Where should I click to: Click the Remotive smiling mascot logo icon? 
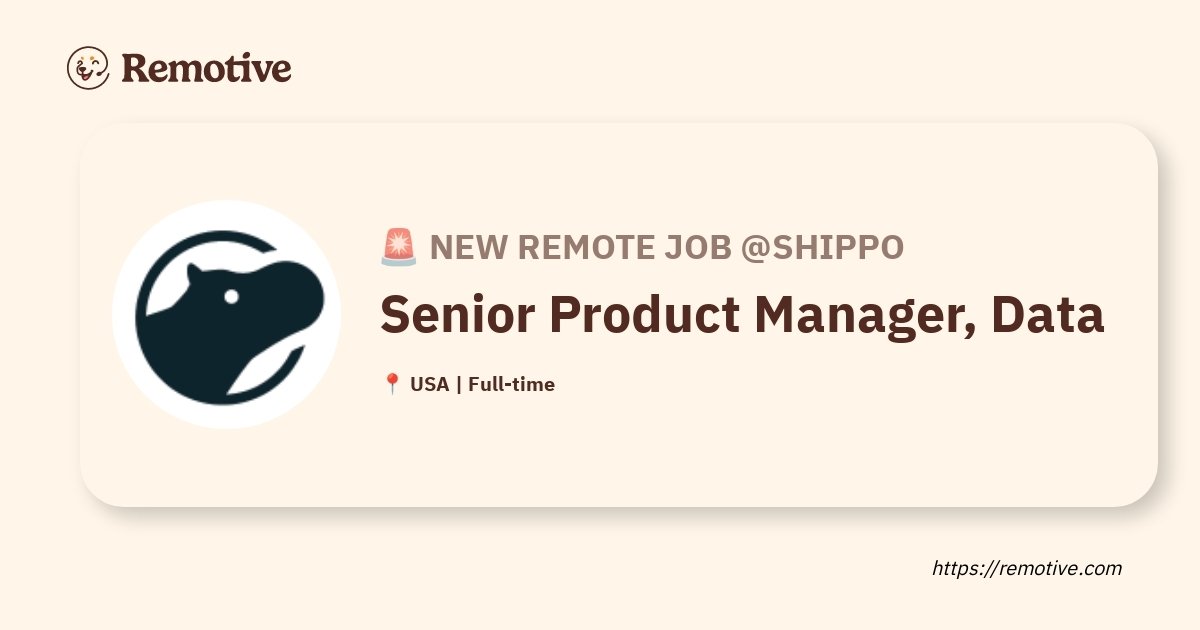coord(88,68)
